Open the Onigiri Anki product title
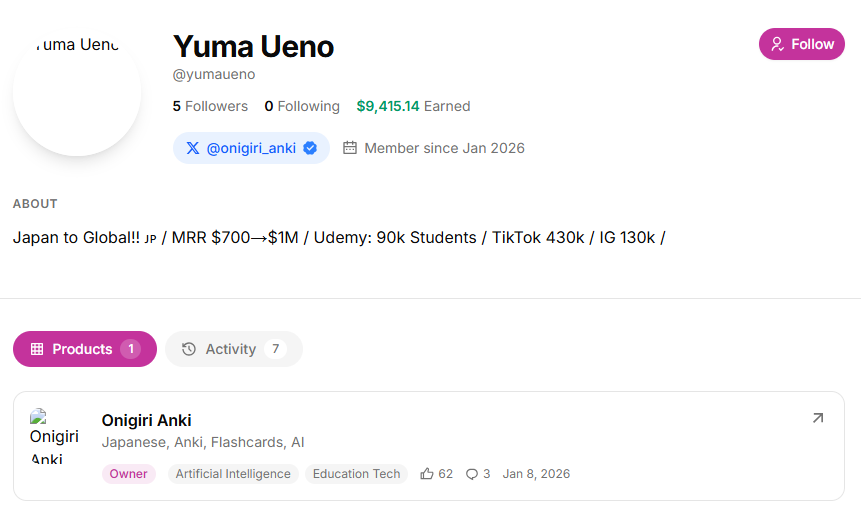 pyautogui.click(x=147, y=420)
